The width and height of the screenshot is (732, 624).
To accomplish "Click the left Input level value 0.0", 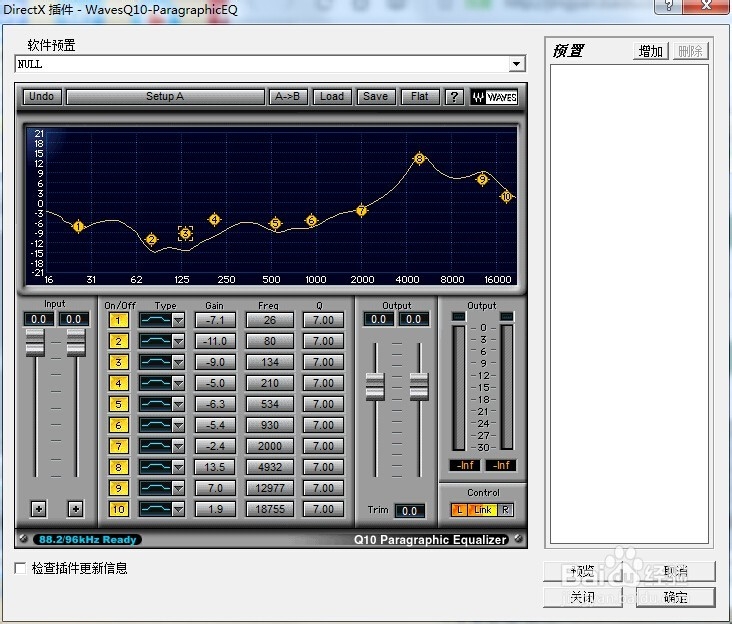I will click(x=39, y=319).
